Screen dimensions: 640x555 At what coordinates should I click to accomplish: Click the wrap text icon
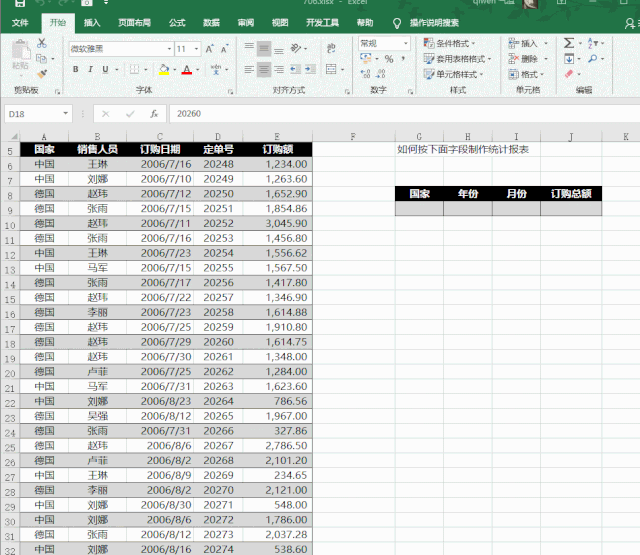[331, 48]
